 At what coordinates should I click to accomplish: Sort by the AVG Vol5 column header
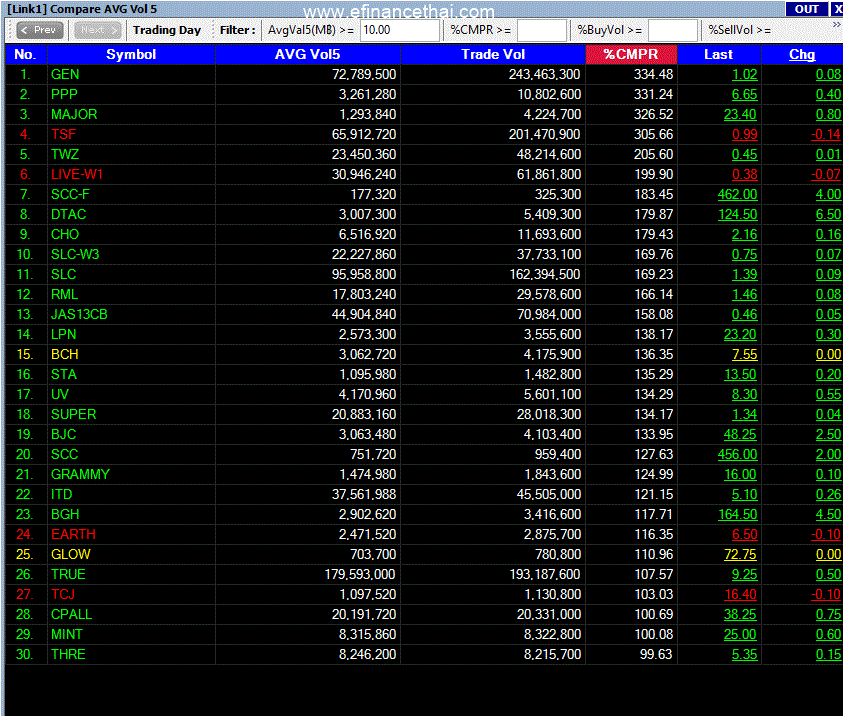coord(308,54)
